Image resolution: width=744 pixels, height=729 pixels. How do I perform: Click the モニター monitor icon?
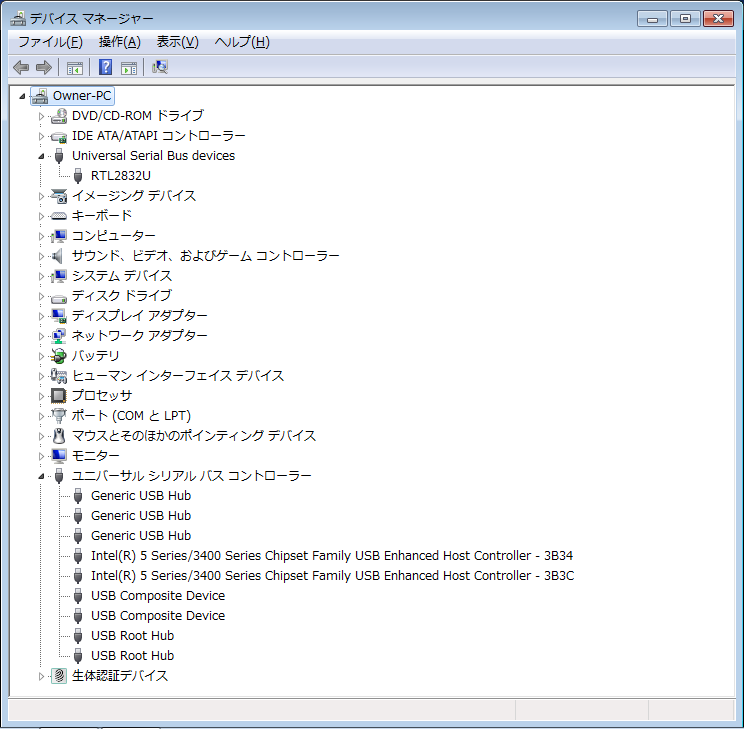[x=59, y=456]
